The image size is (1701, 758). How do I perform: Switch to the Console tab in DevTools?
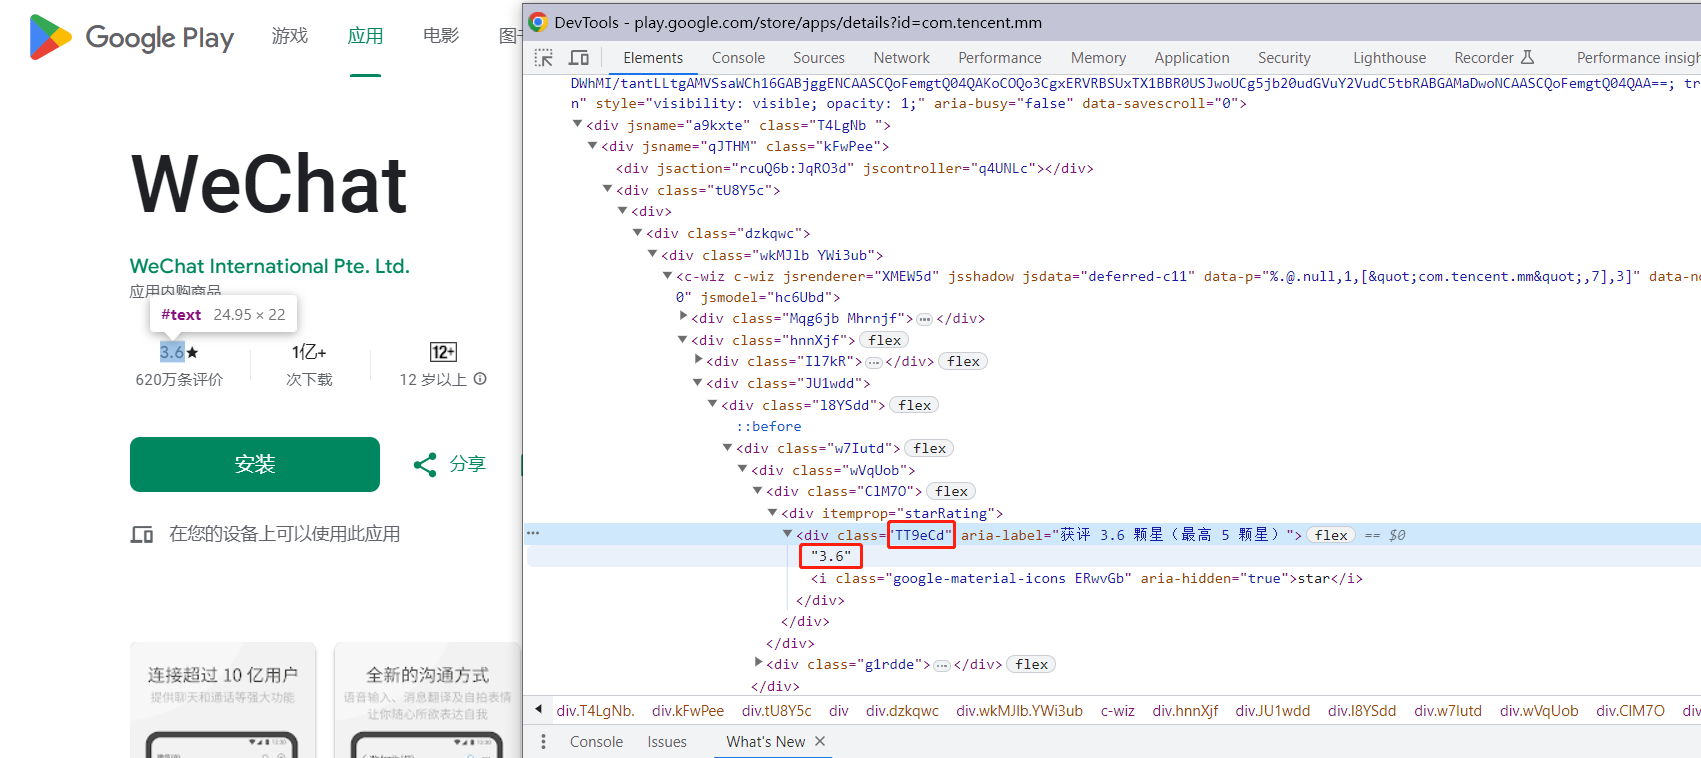[738, 58]
